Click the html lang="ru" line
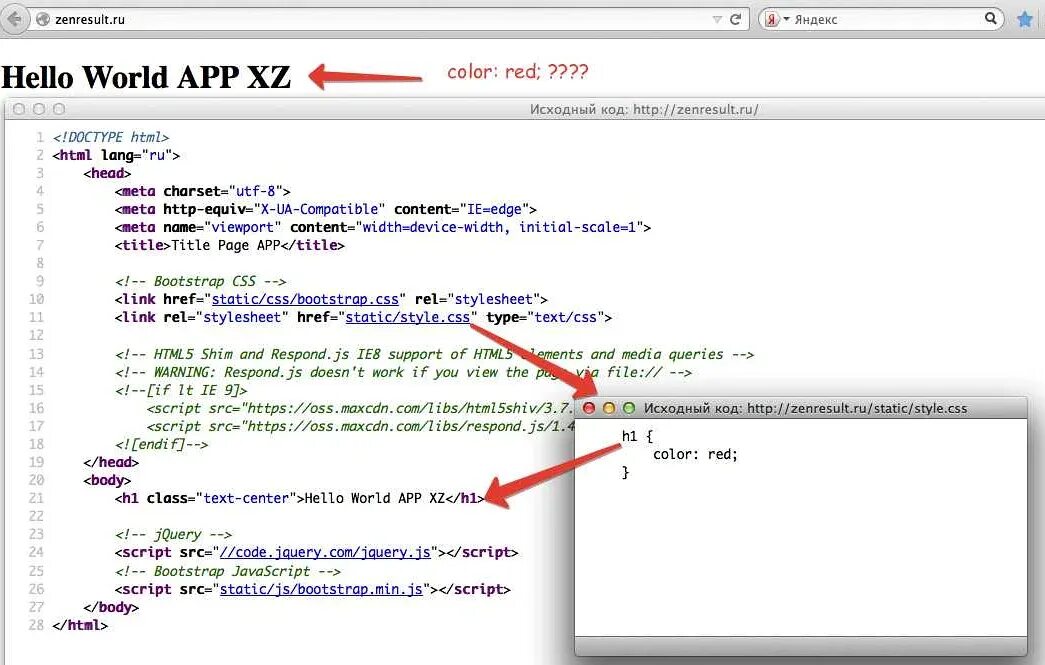 (x=116, y=155)
